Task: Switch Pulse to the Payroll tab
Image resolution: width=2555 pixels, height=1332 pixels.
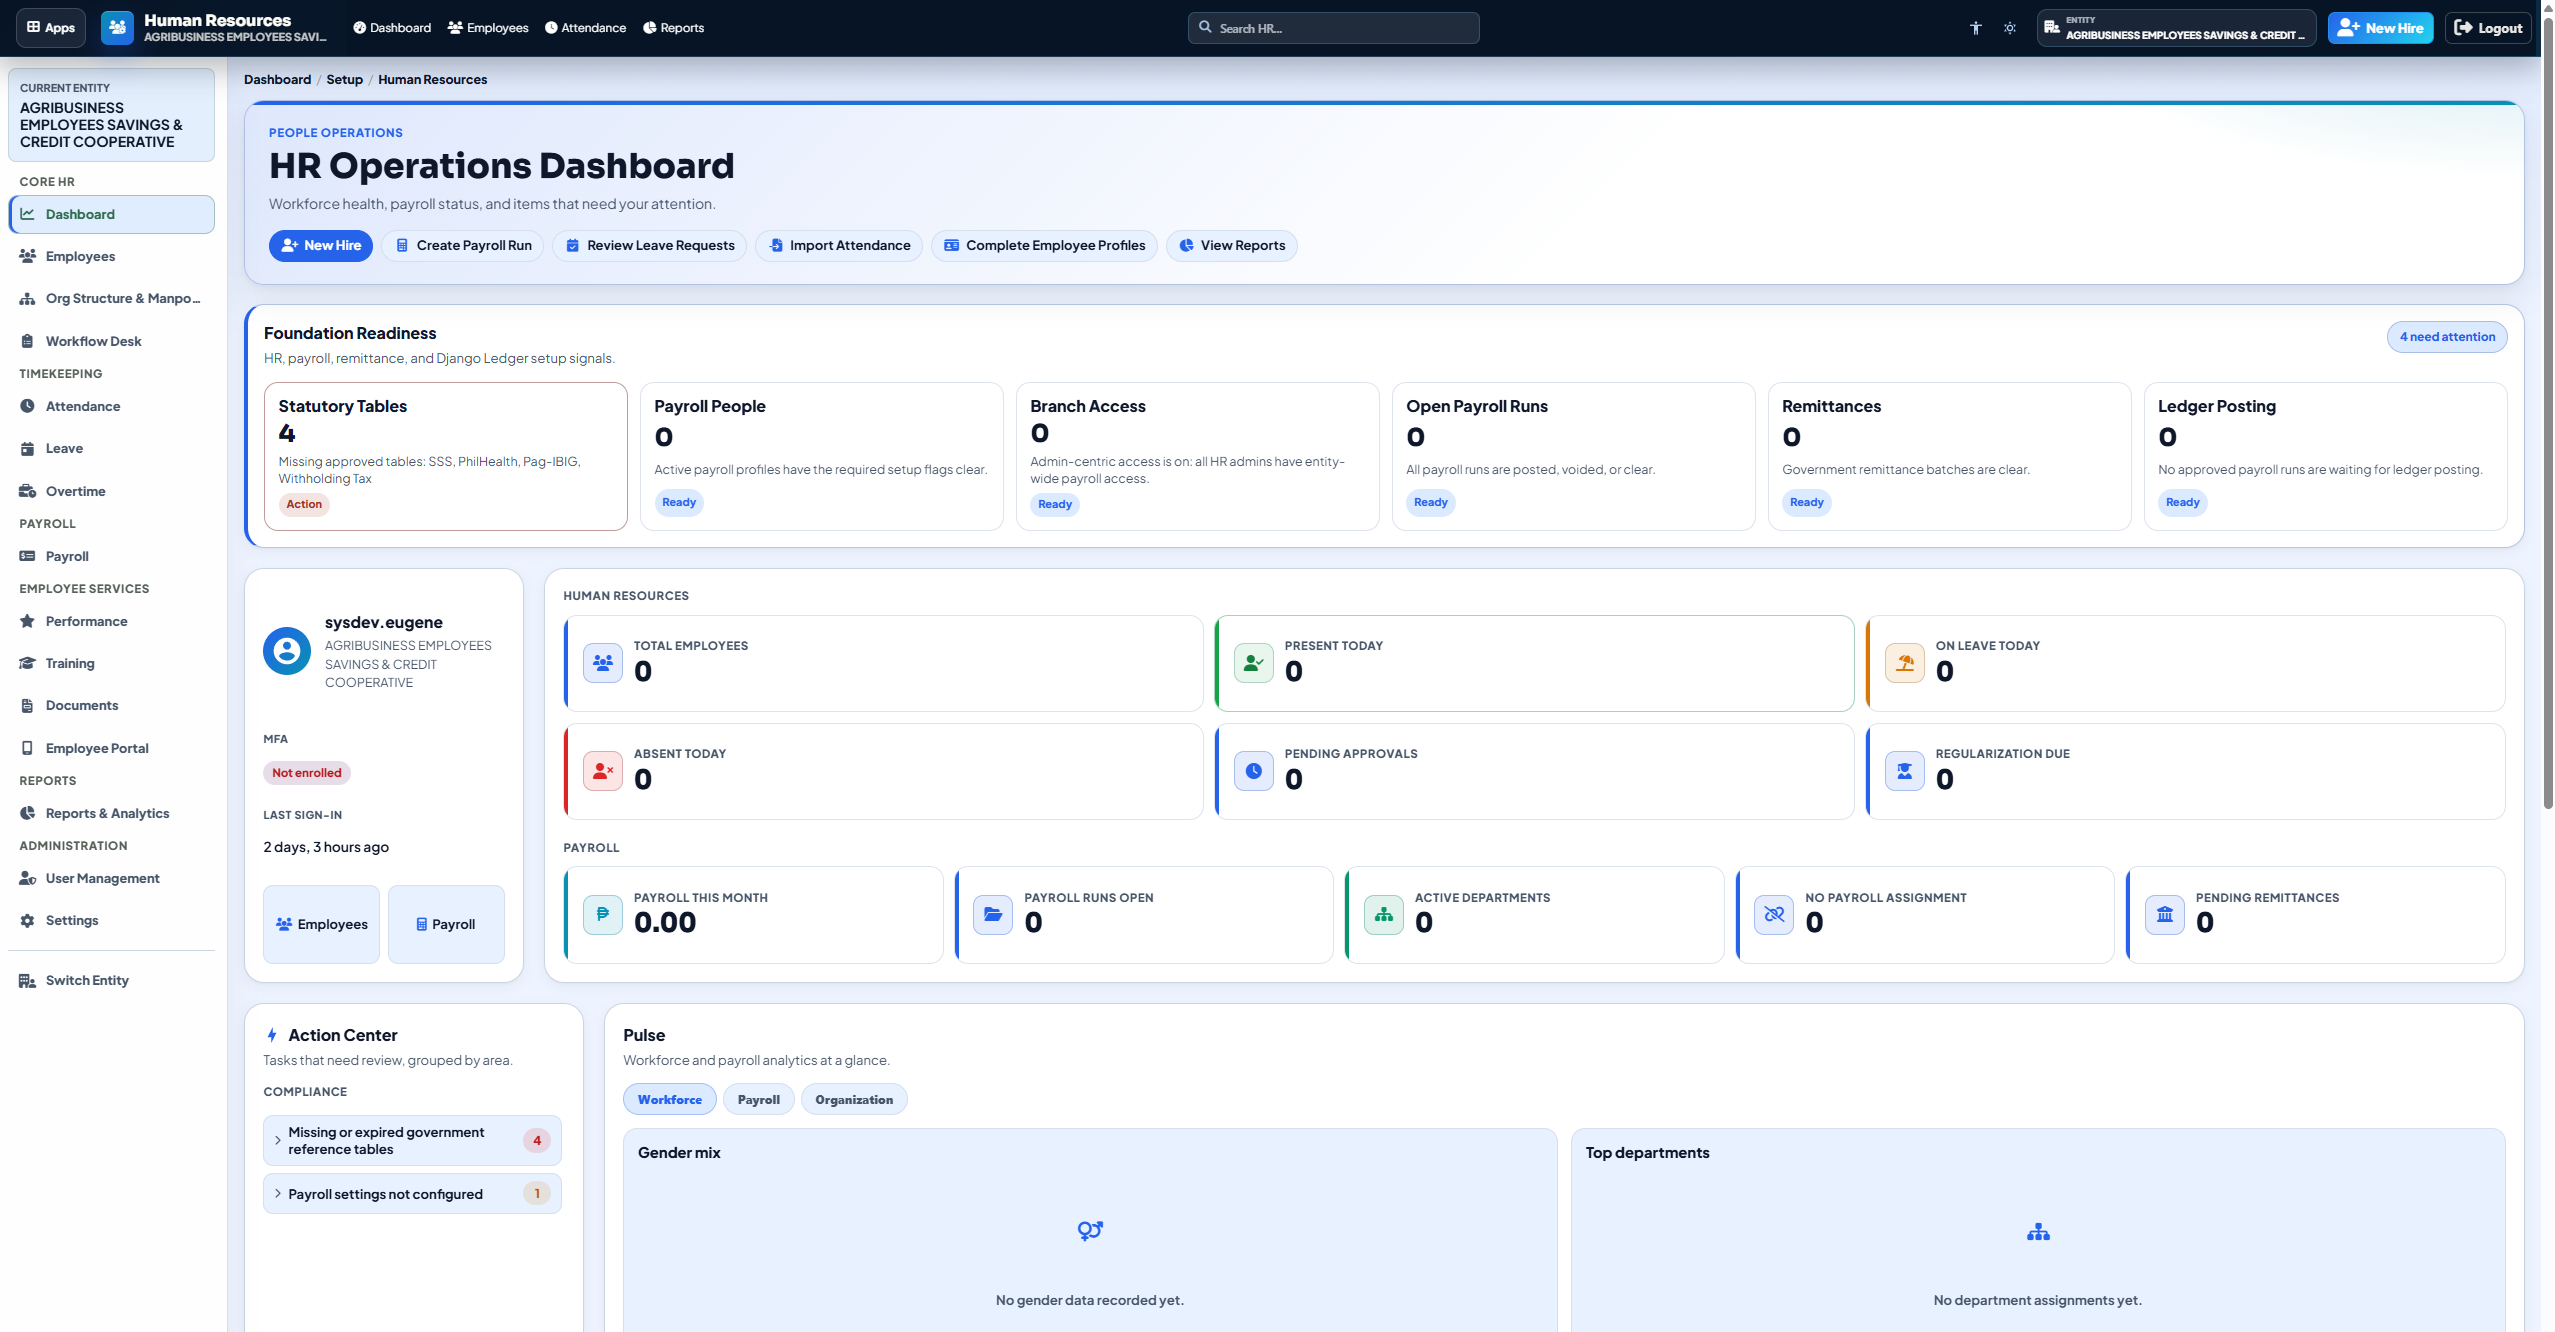Action: 758,1100
